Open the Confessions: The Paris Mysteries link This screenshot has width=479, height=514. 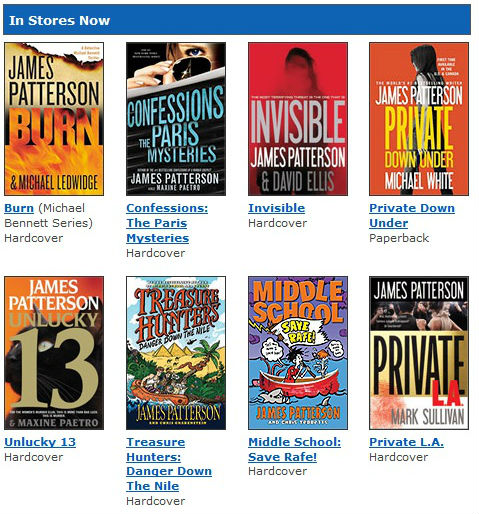167,223
